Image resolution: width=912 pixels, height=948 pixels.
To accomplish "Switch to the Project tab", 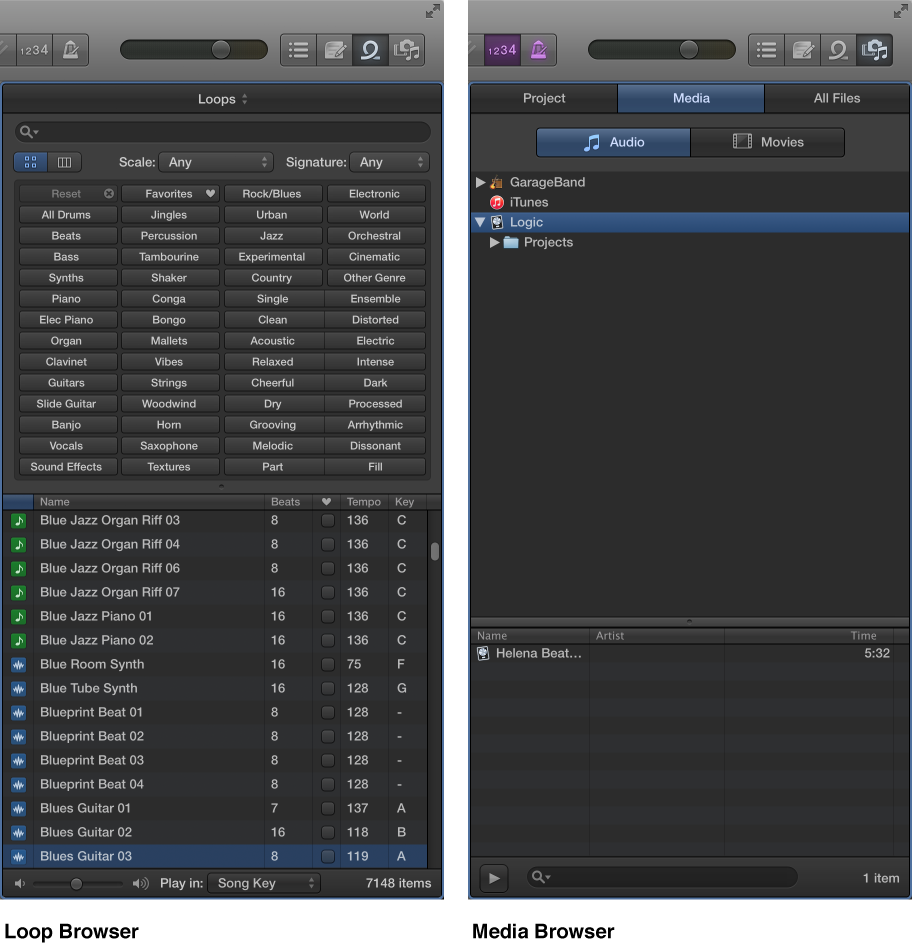I will (543, 98).
